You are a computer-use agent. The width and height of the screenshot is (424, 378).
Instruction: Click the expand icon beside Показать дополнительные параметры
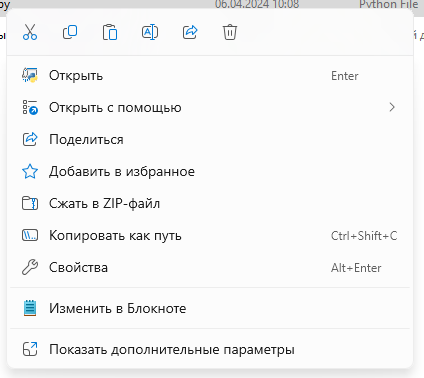pyautogui.click(x=30, y=349)
